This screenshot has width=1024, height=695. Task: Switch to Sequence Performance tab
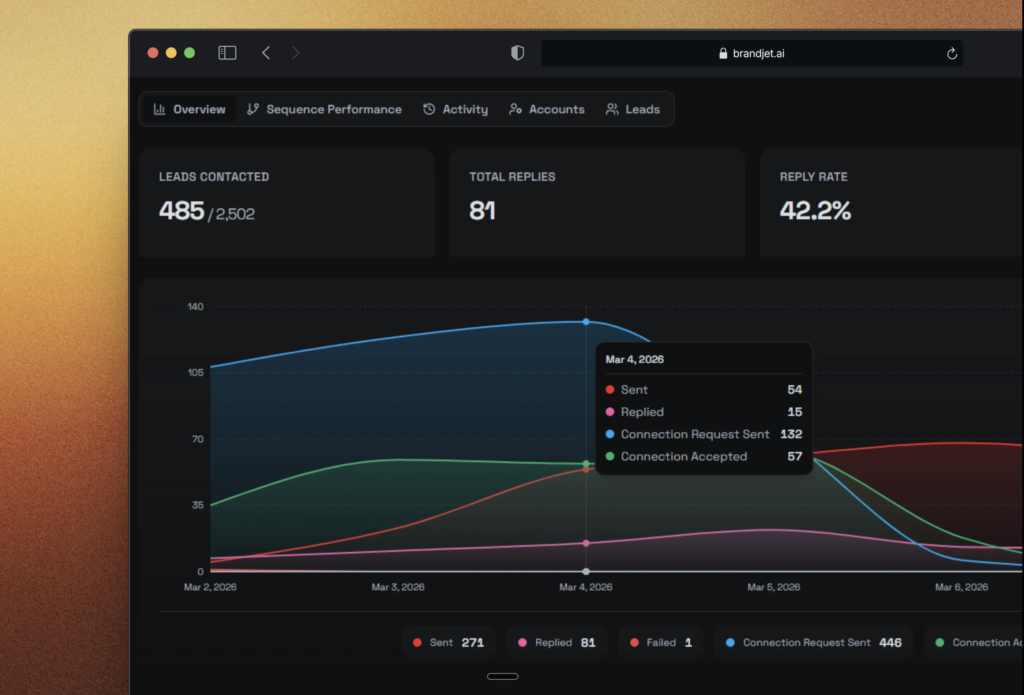pyautogui.click(x=324, y=109)
